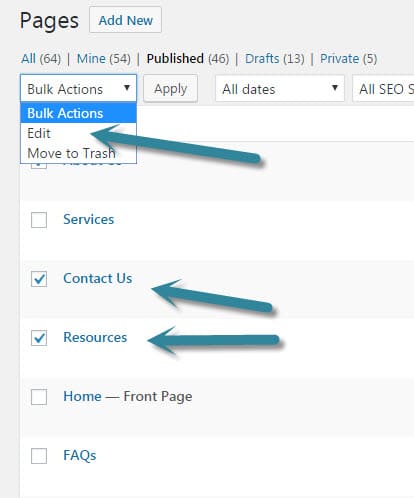Screen dimensions: 414x498
Task: View Drafts (13) pages
Action: click(x=275, y=59)
